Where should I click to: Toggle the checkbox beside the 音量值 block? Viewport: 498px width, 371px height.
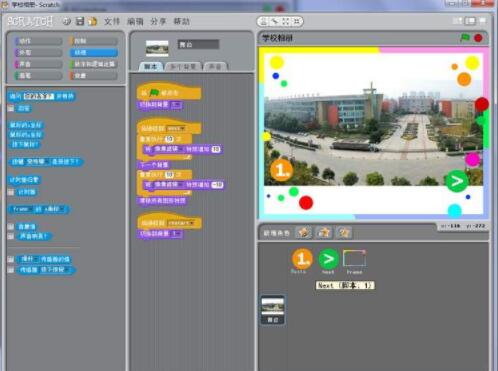11,227
